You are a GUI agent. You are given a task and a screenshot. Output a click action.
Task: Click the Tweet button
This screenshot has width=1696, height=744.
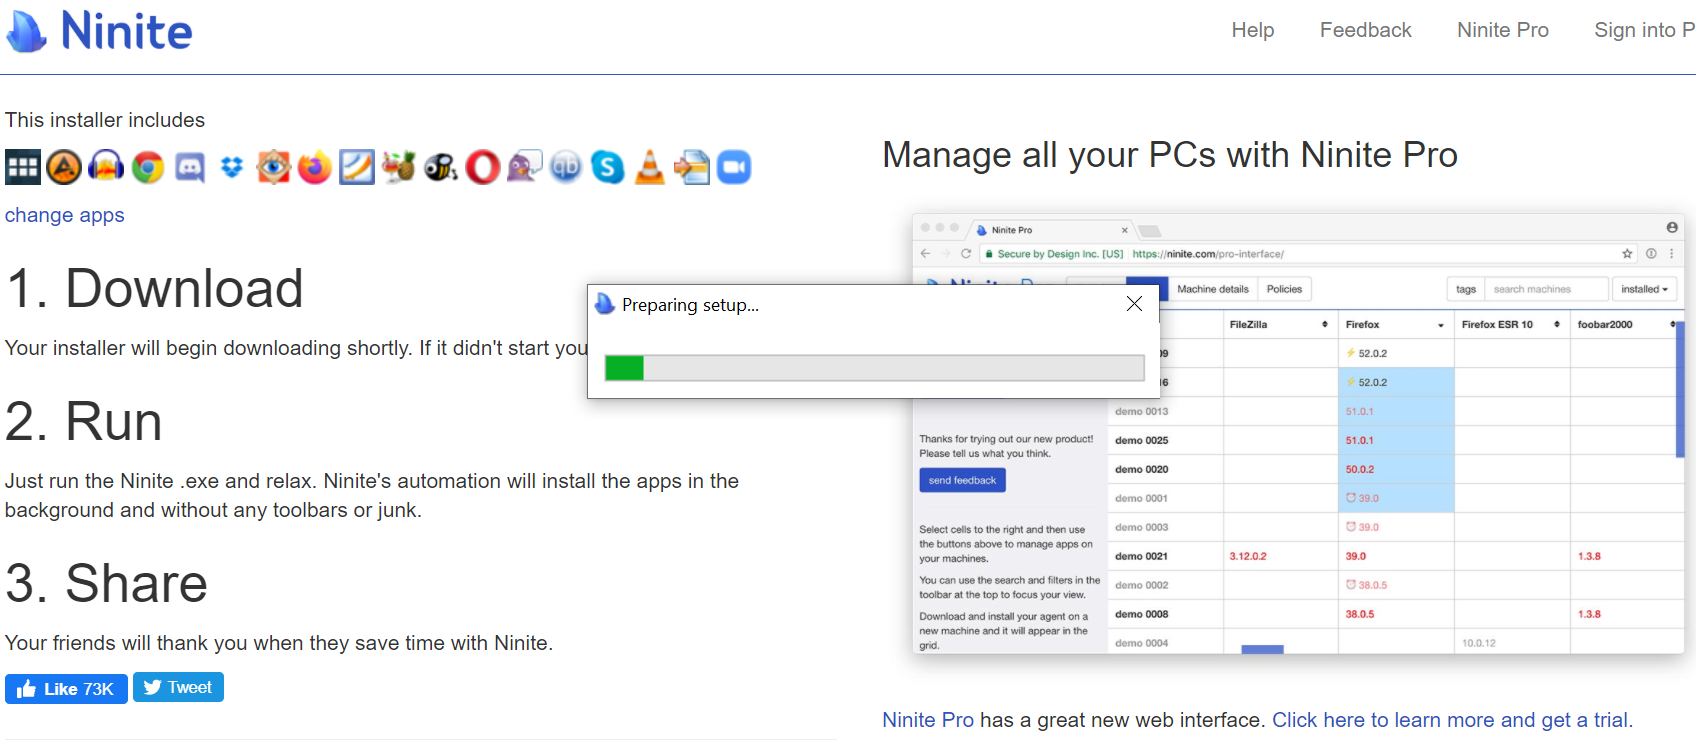[x=178, y=688]
